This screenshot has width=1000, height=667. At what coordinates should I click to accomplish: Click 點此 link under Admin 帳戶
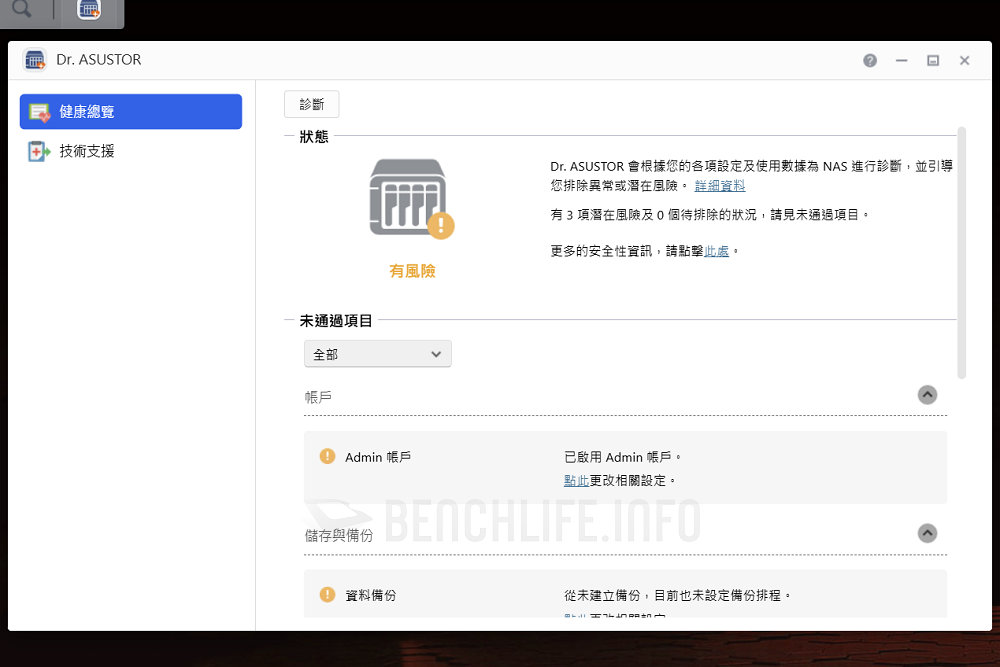pyautogui.click(x=576, y=481)
